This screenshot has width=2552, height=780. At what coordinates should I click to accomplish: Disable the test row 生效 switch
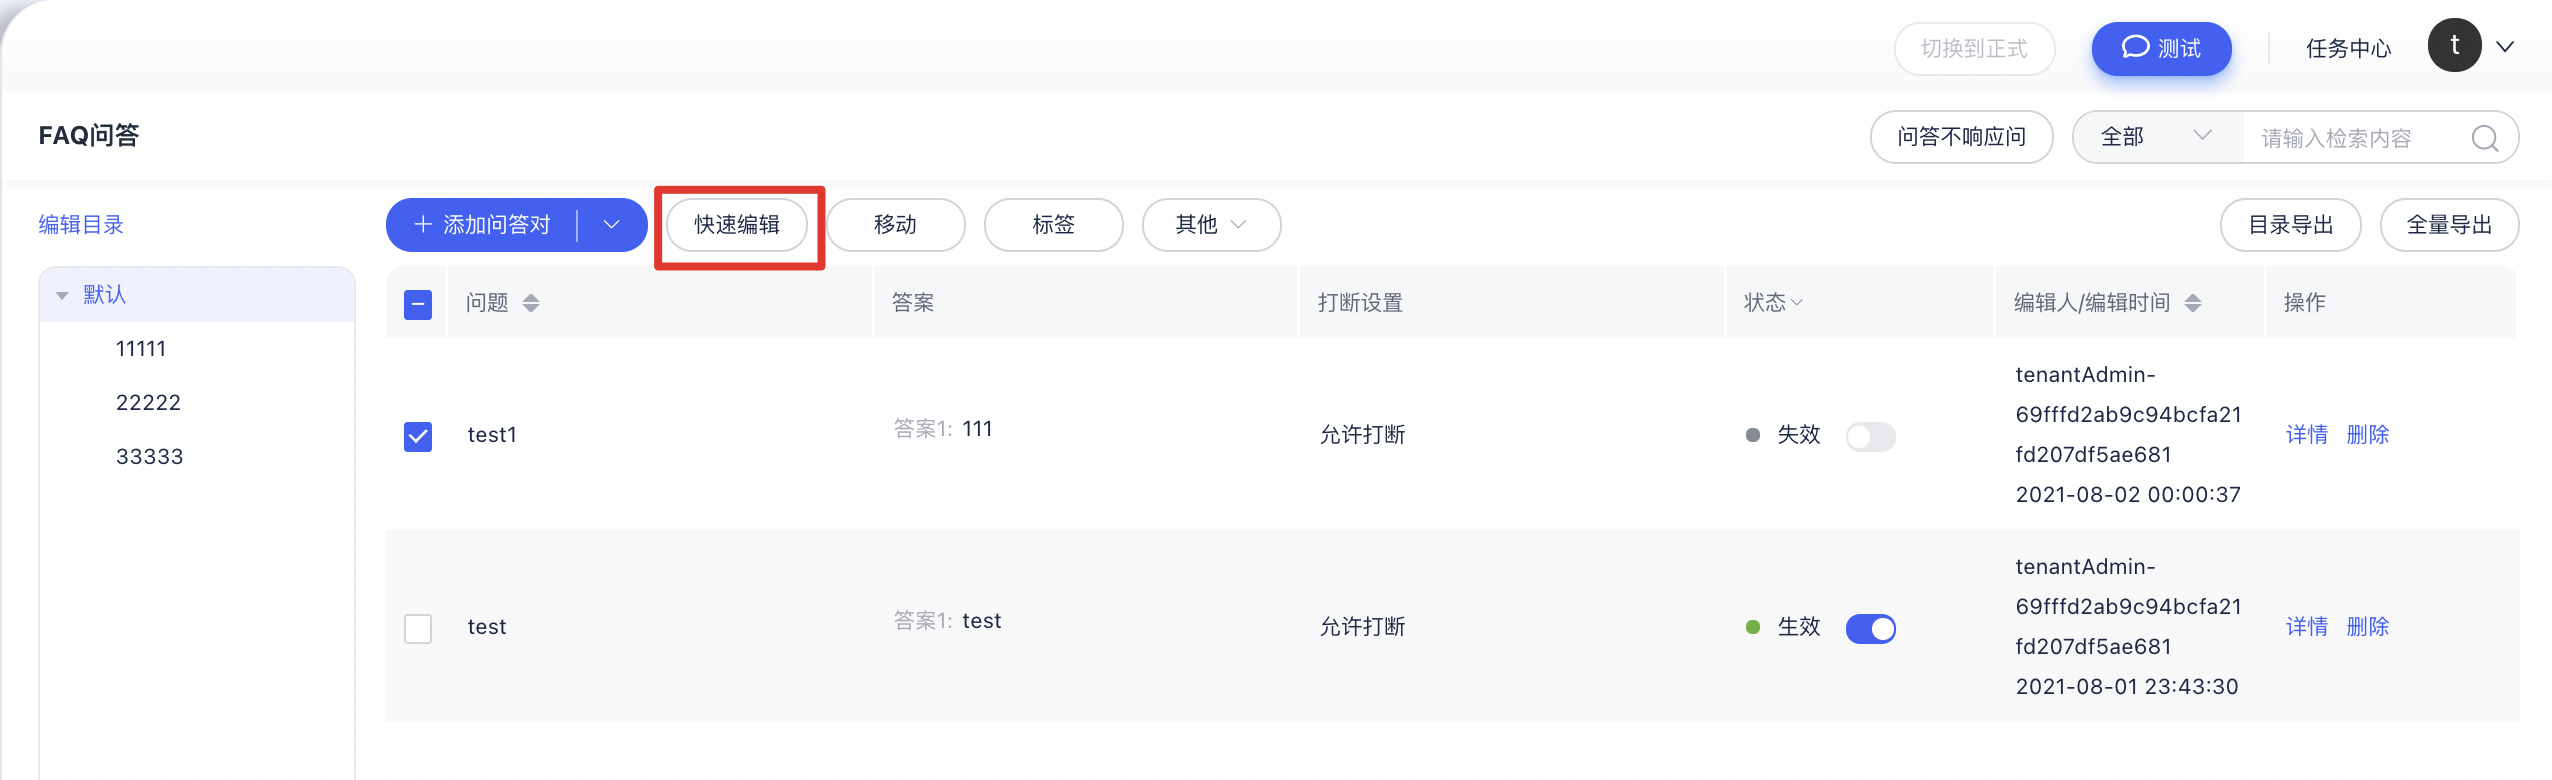coord(1870,628)
